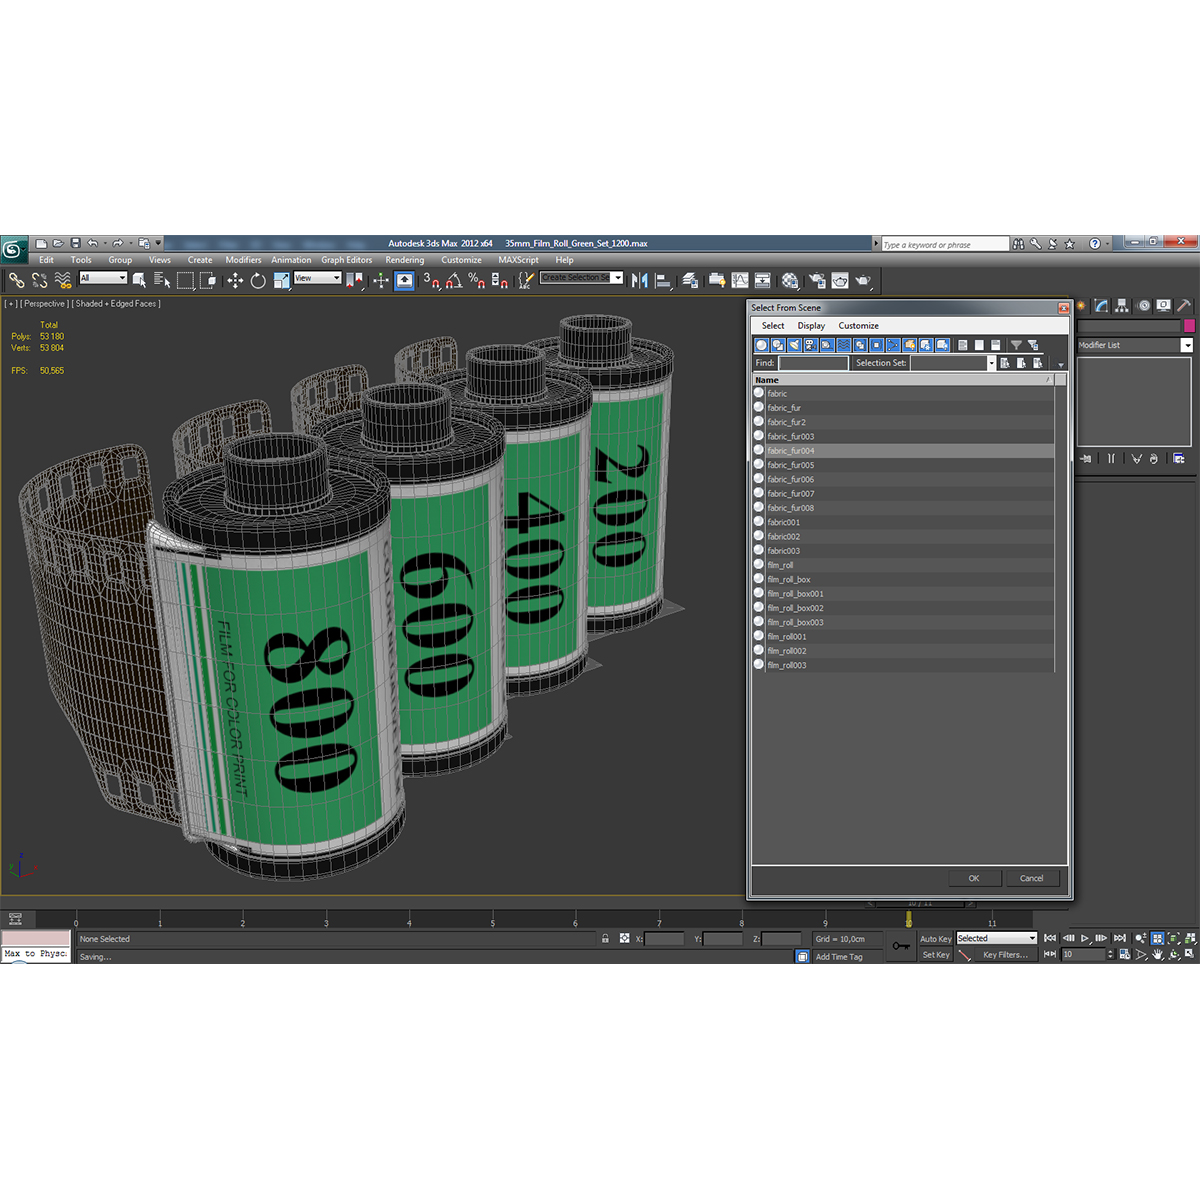Open the Selected key mode dropdown
The height and width of the screenshot is (1200, 1200).
coord(997,938)
